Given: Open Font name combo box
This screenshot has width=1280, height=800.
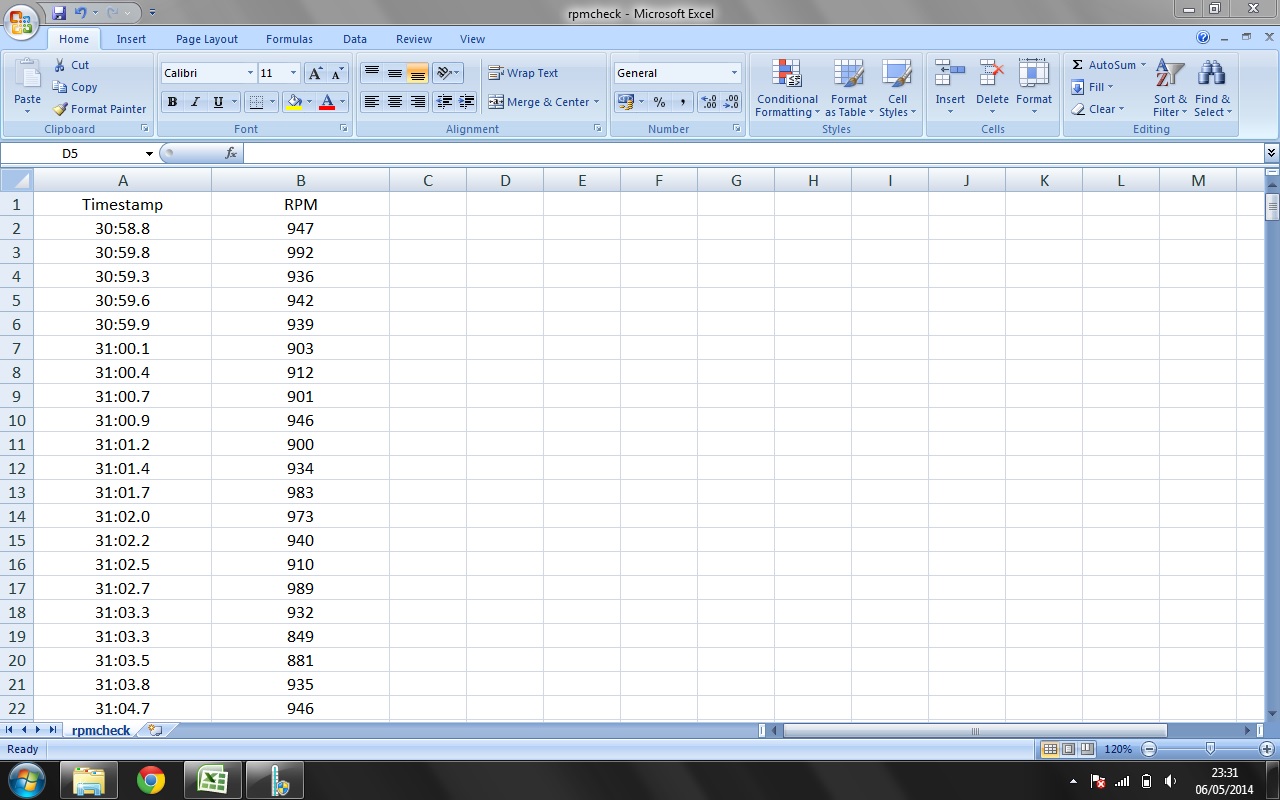Looking at the screenshot, I should (x=208, y=73).
